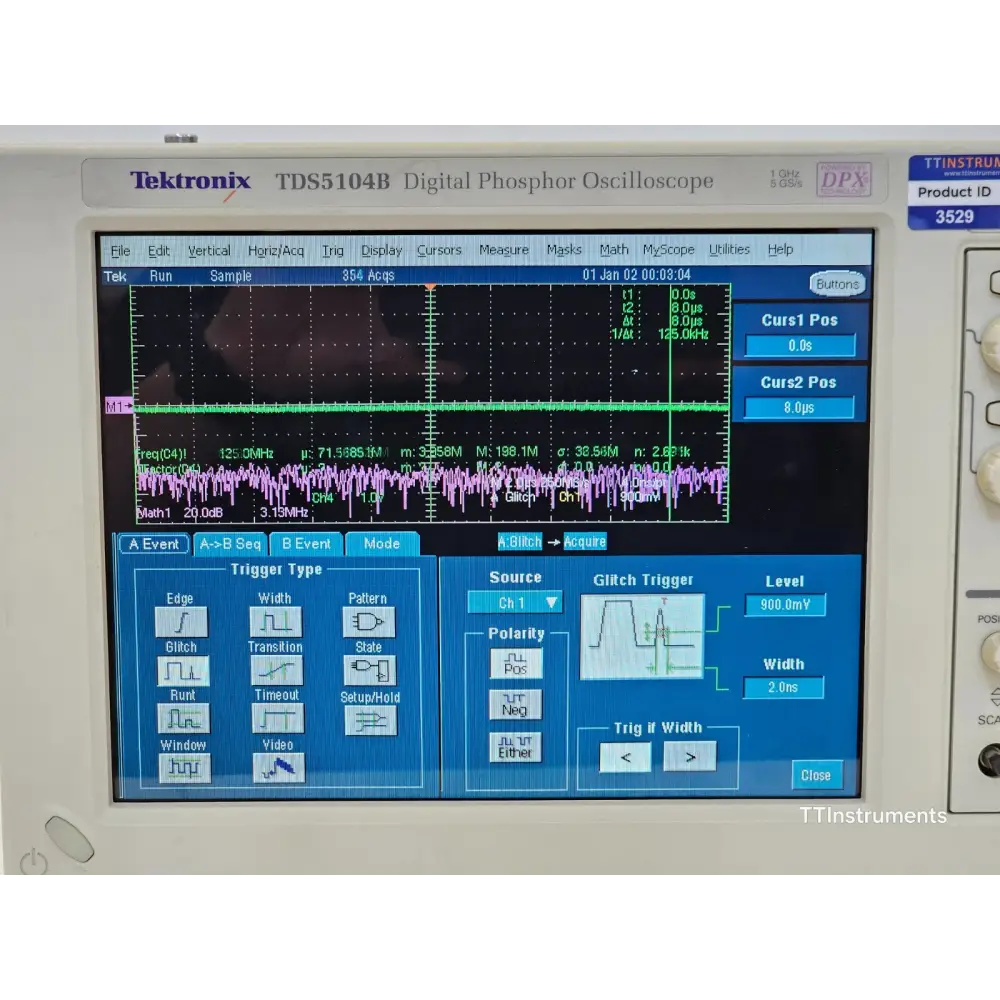
Task: Open the Masks menu
Action: [564, 249]
